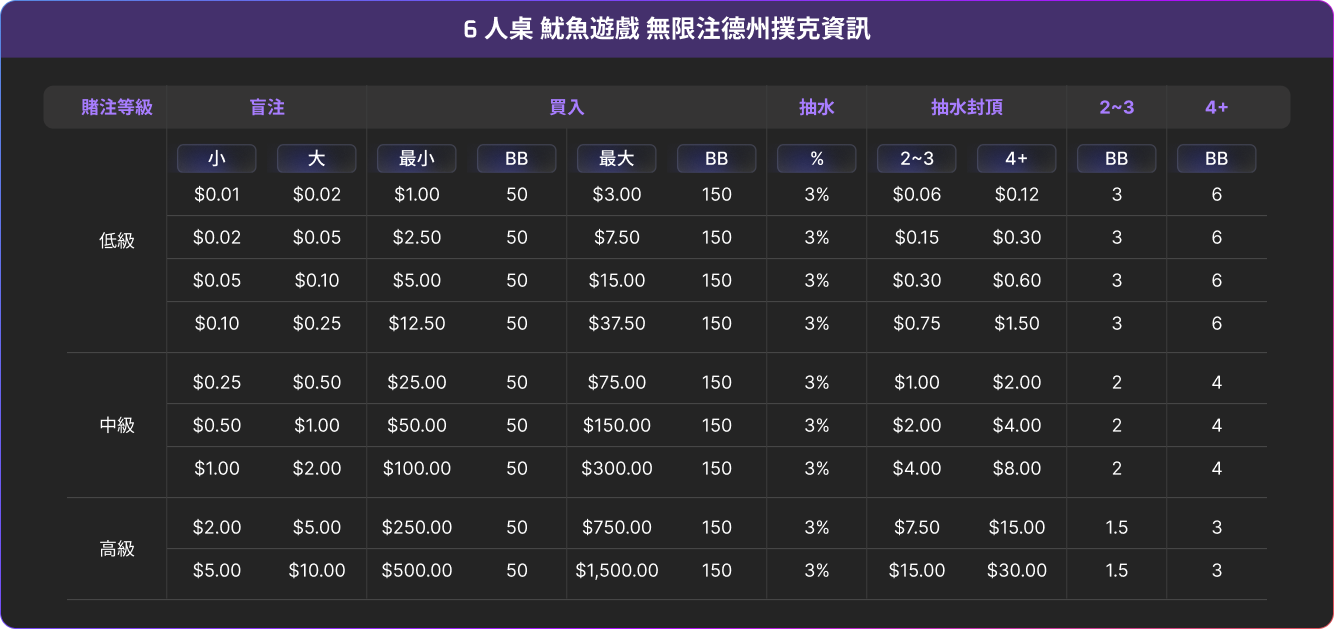Select the 中級 stakes level label
The width and height of the screenshot is (1334, 629).
click(x=117, y=425)
